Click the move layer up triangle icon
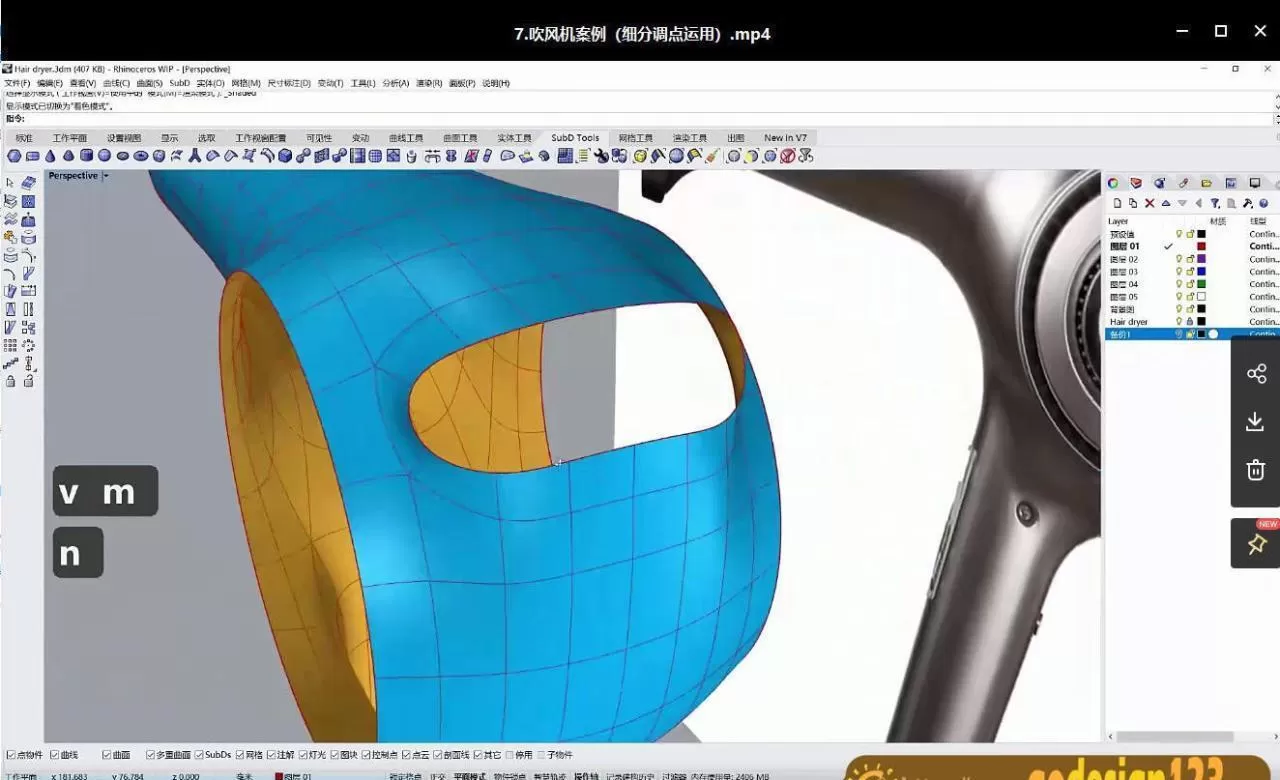This screenshot has height=780, width=1280. [x=1166, y=203]
